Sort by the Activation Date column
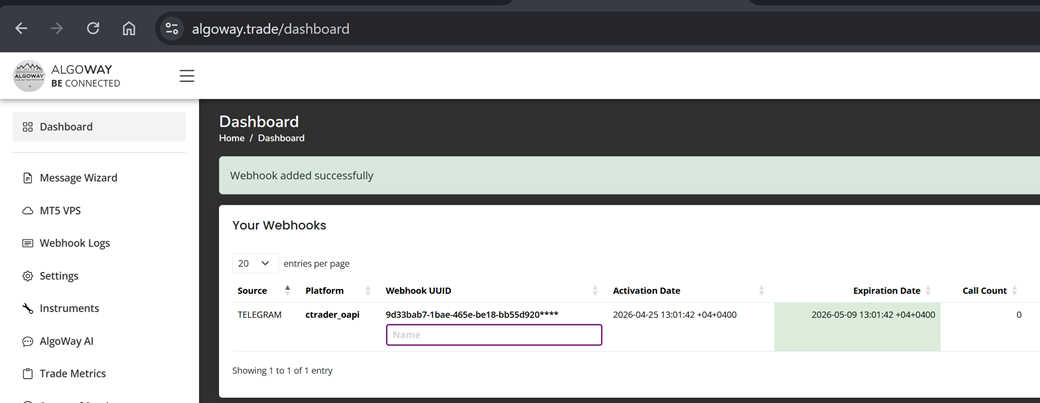The image size is (1040, 403). 688,290
